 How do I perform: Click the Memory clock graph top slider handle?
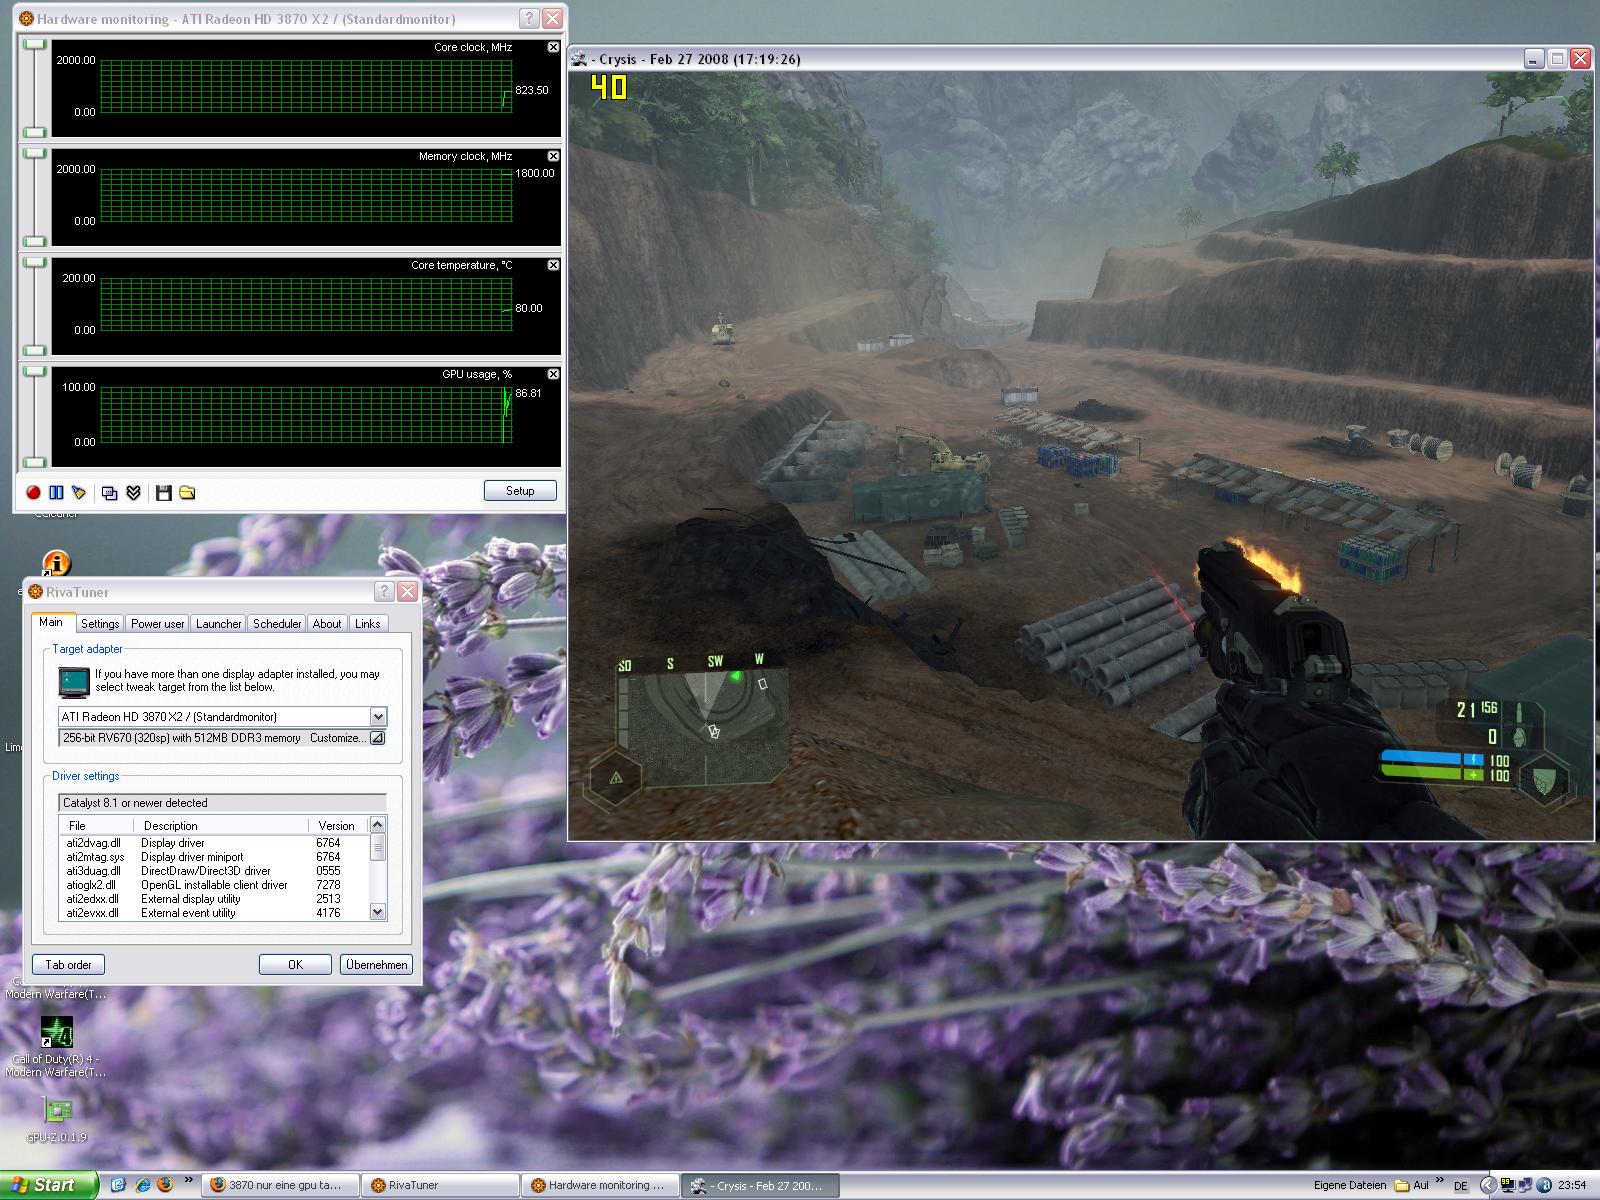(36, 153)
